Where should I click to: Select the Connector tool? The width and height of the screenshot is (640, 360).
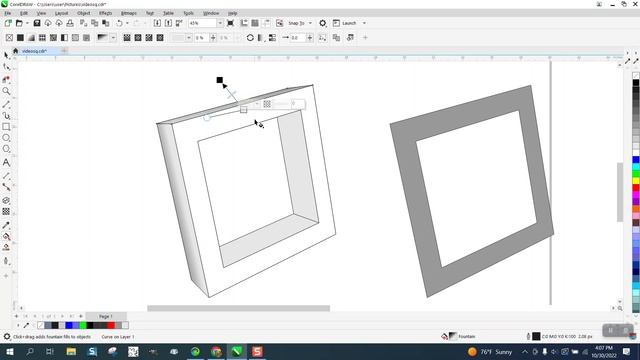6,187
